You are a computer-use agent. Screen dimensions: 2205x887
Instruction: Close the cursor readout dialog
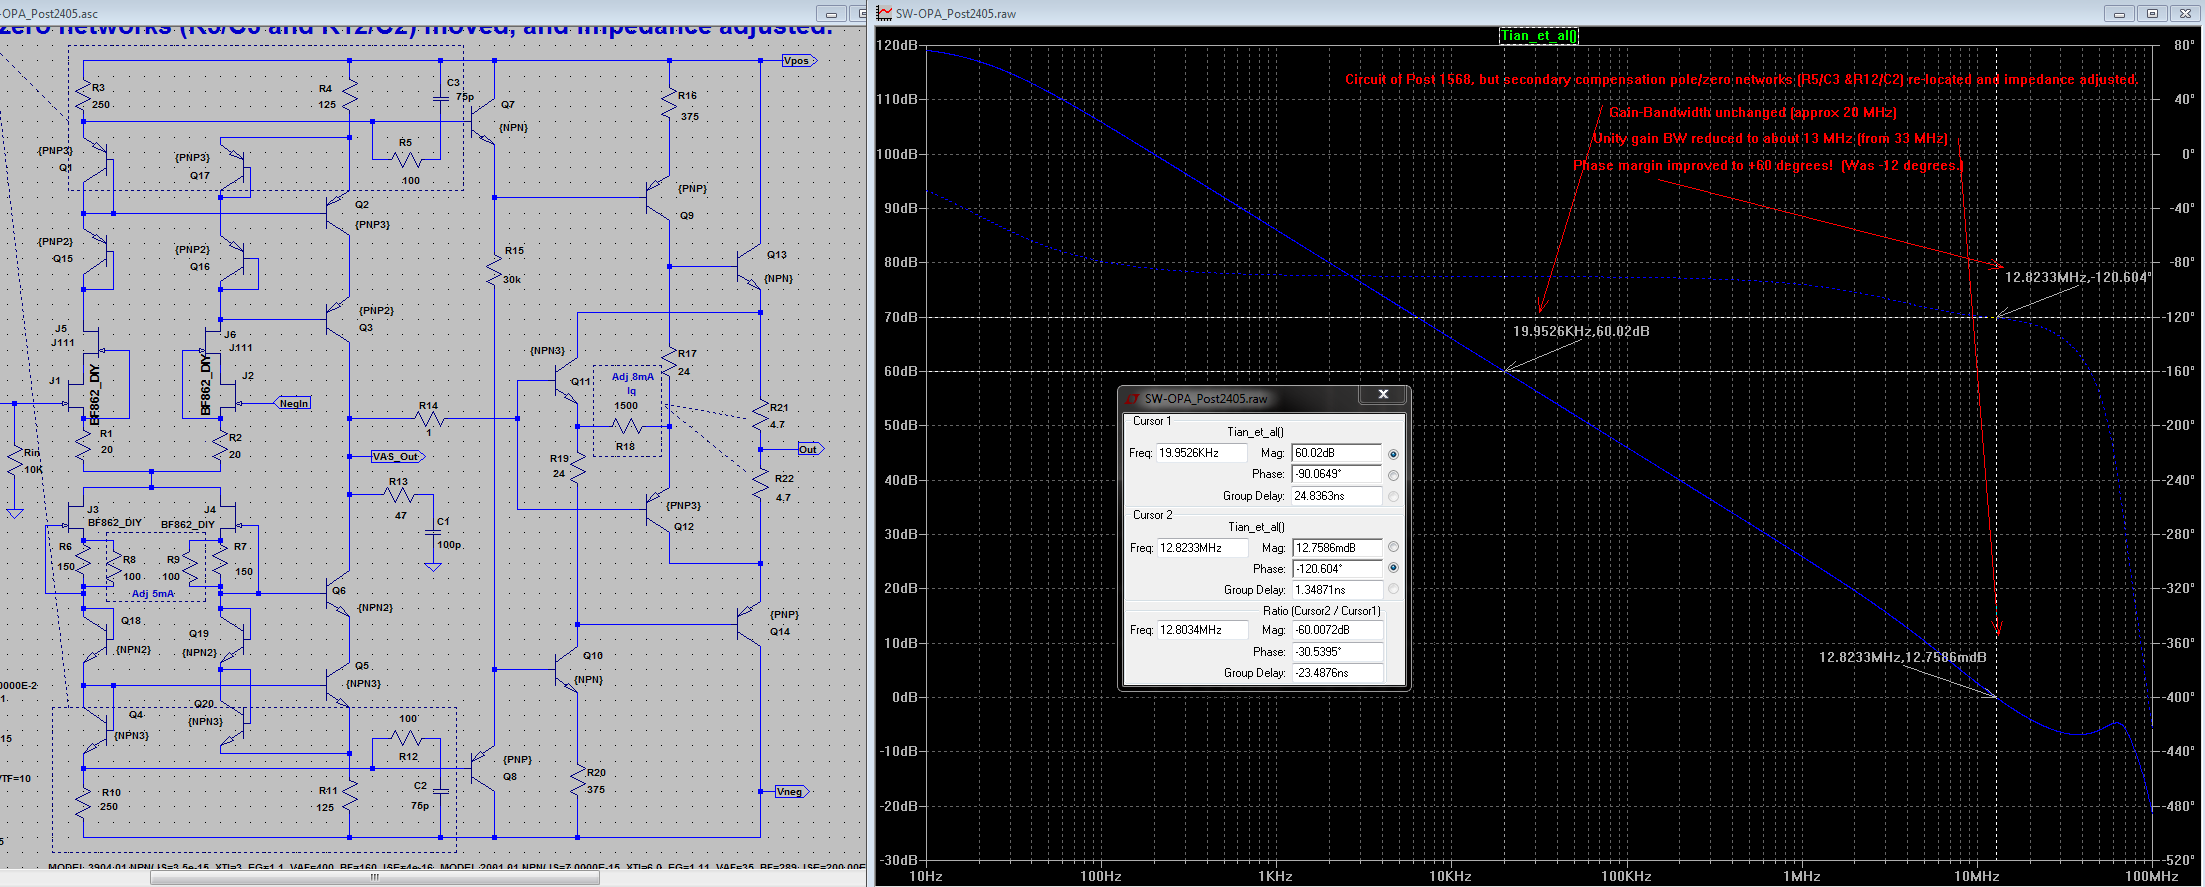click(1383, 395)
